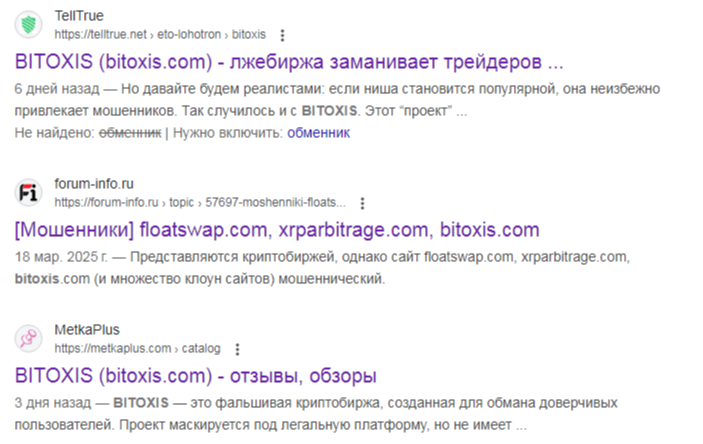Click the strikethrough 'обменник' word

coord(130,133)
